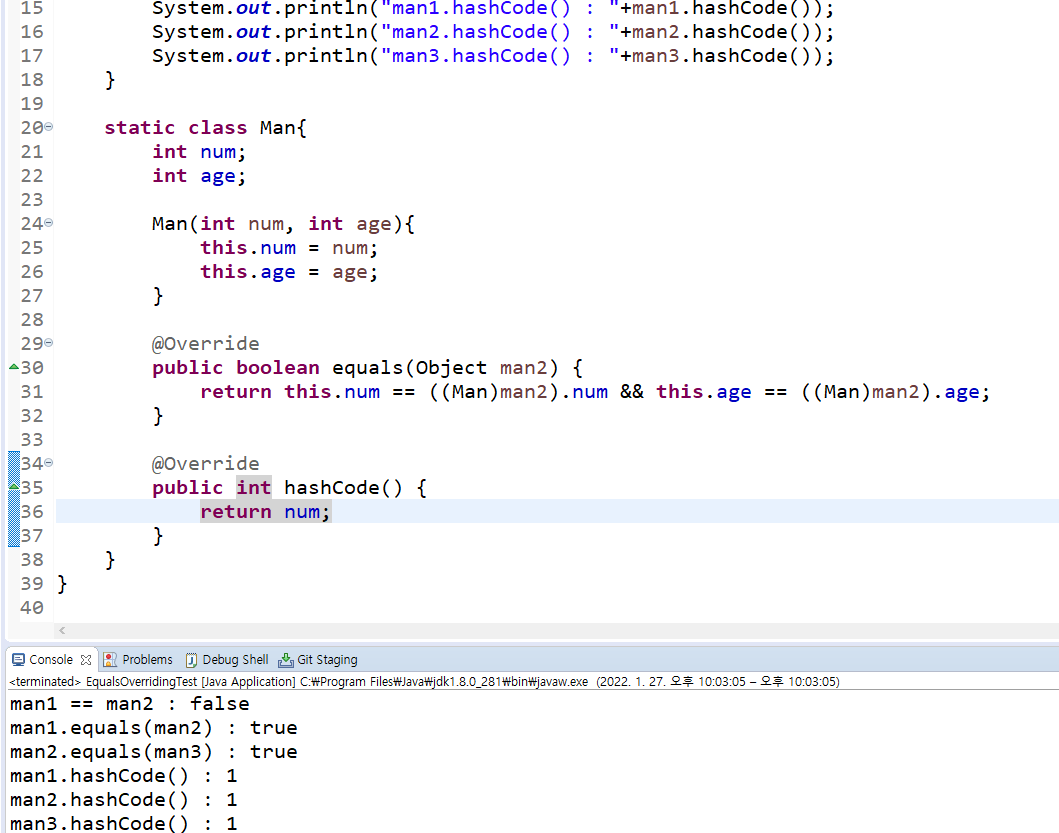
Task: Click the println statement on line 16
Action: (x=493, y=32)
